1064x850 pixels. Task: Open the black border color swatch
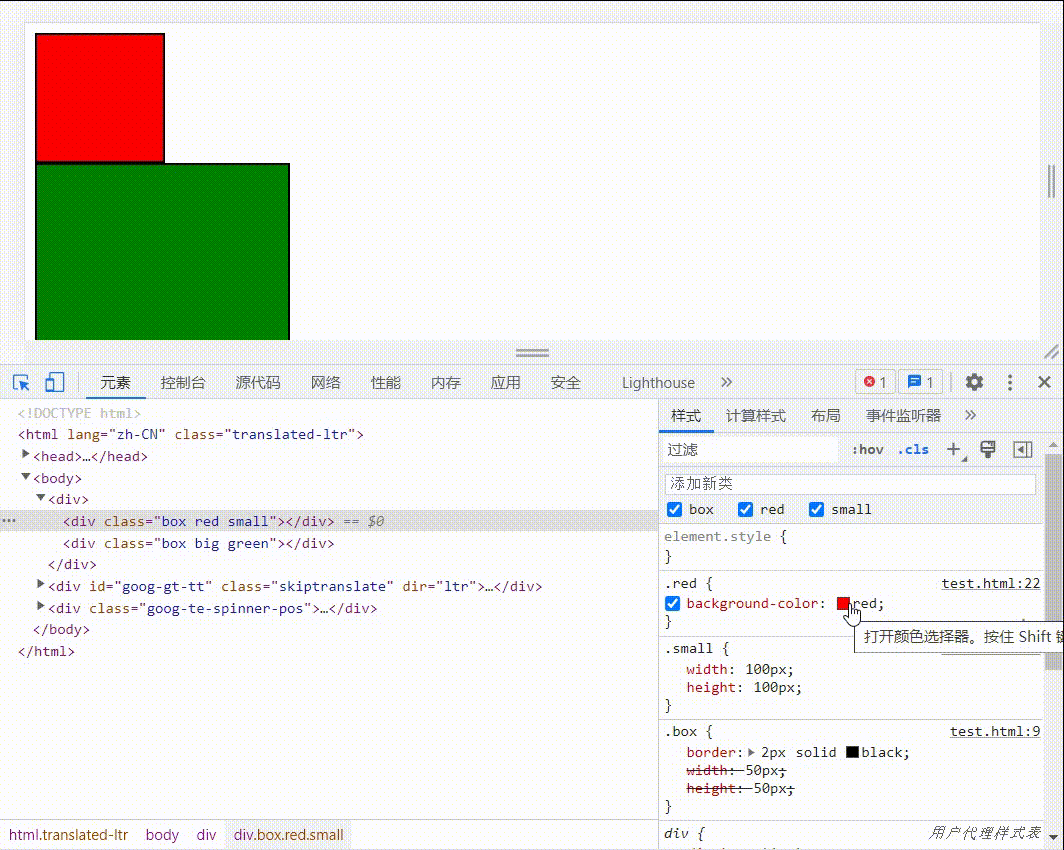click(852, 752)
